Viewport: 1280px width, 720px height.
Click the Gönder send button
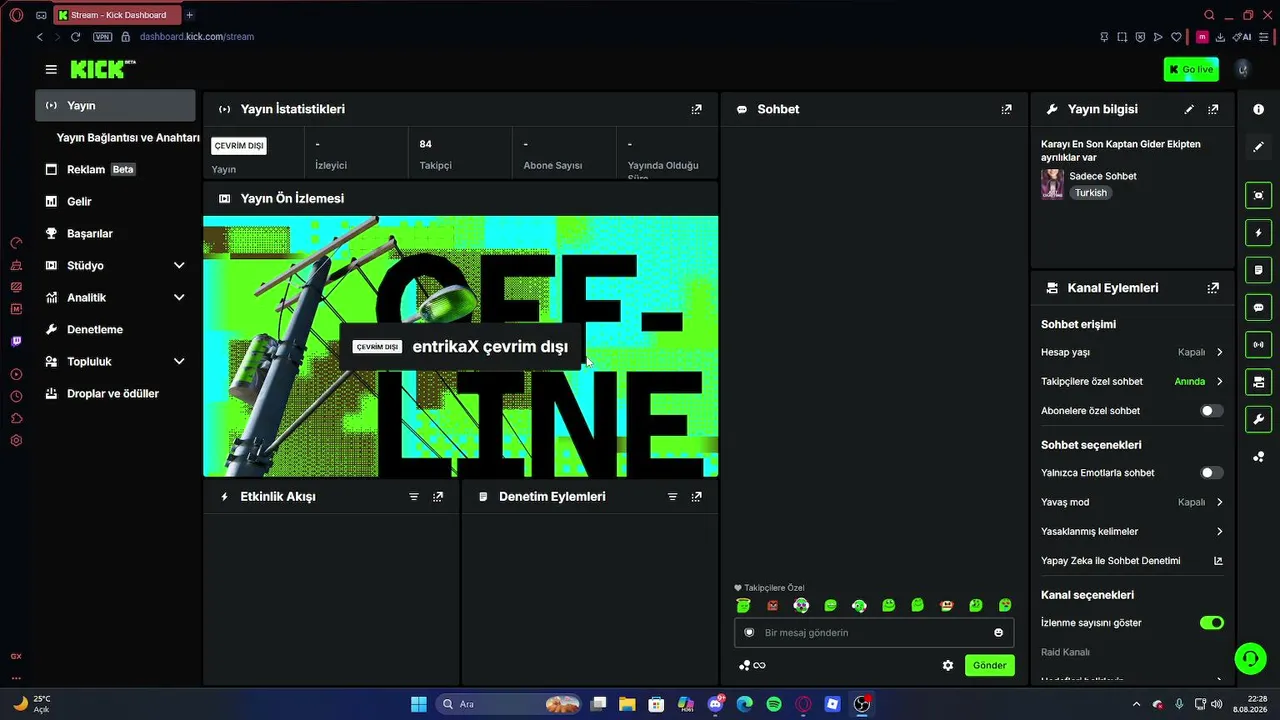coord(989,665)
